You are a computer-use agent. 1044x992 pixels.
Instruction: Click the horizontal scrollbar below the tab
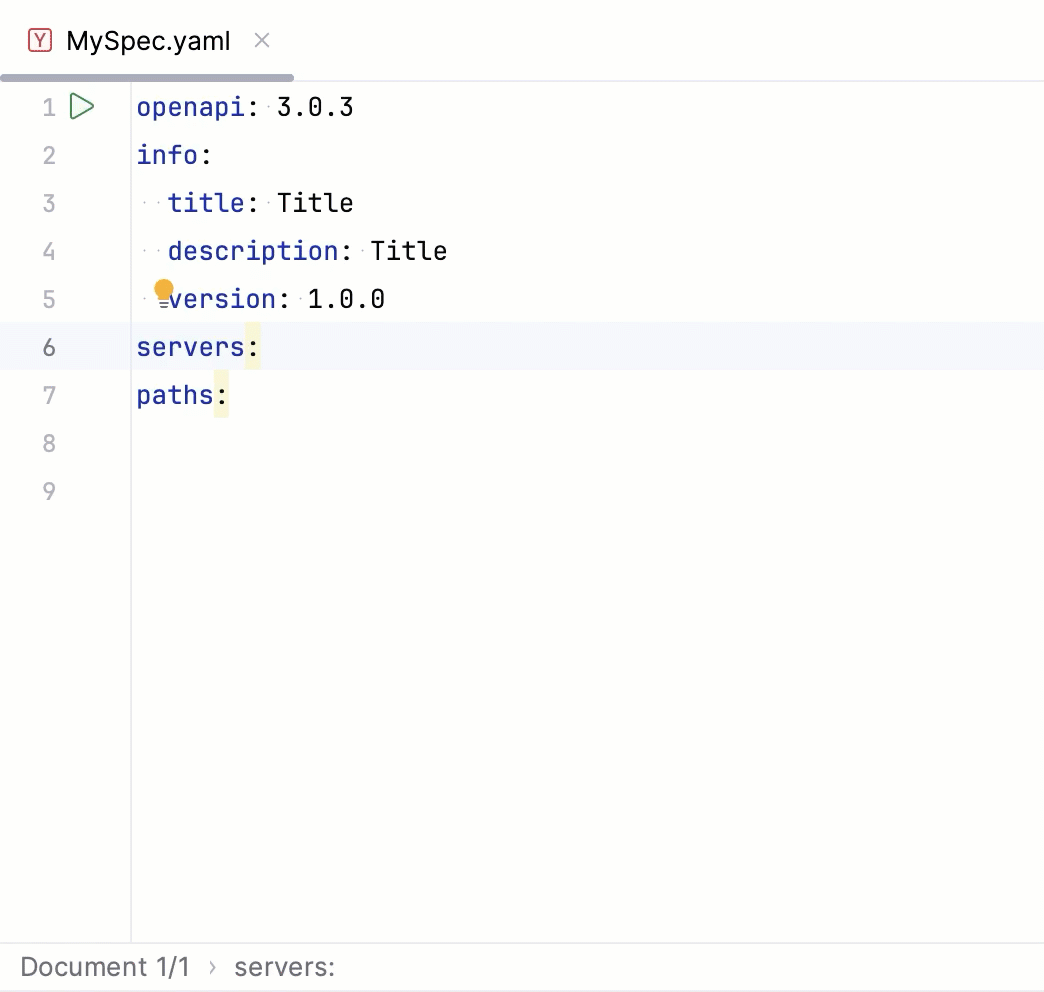[x=146, y=77]
